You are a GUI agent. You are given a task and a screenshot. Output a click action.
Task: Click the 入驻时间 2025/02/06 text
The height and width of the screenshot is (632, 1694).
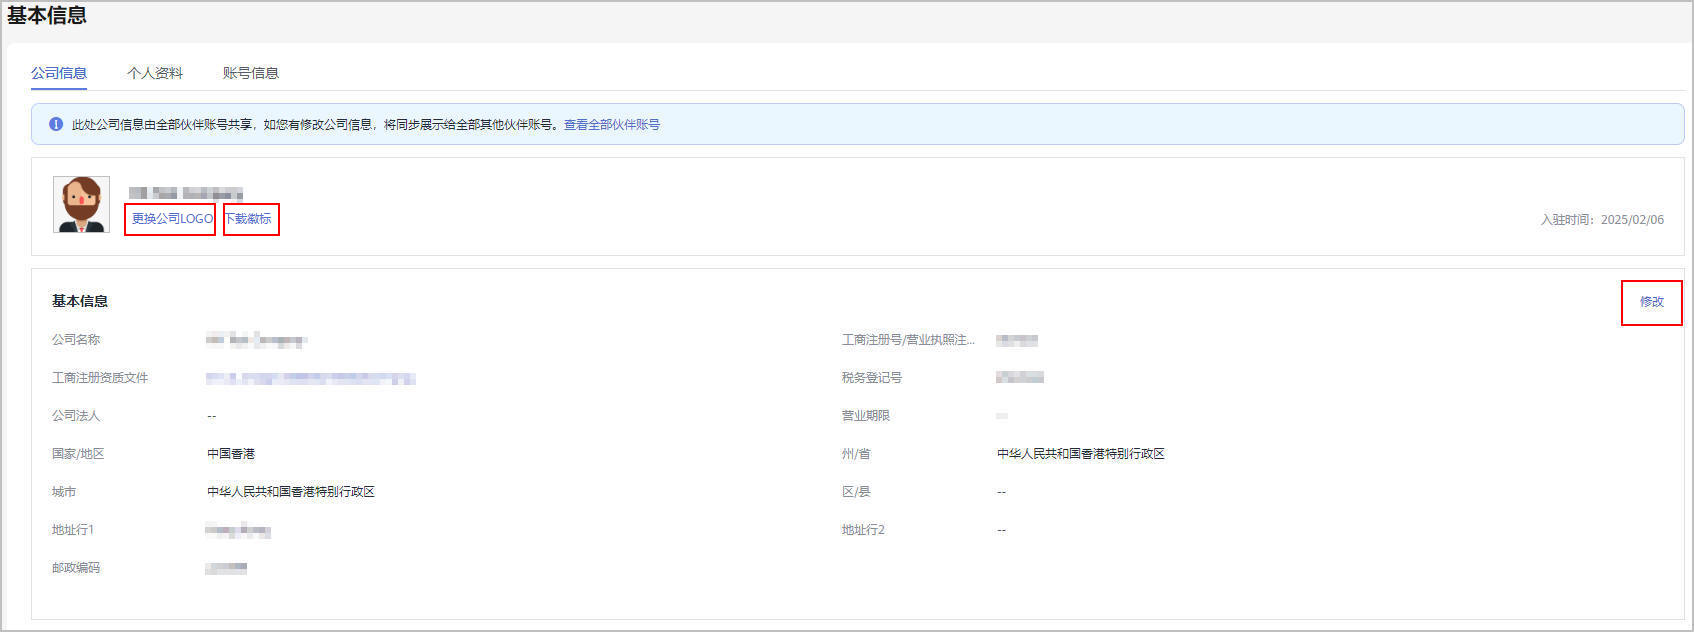pos(1602,220)
